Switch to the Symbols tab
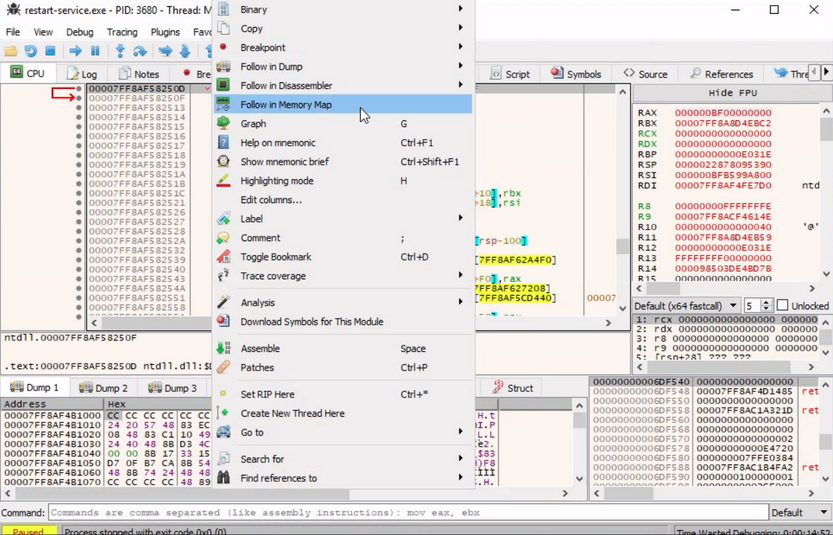 pos(576,74)
